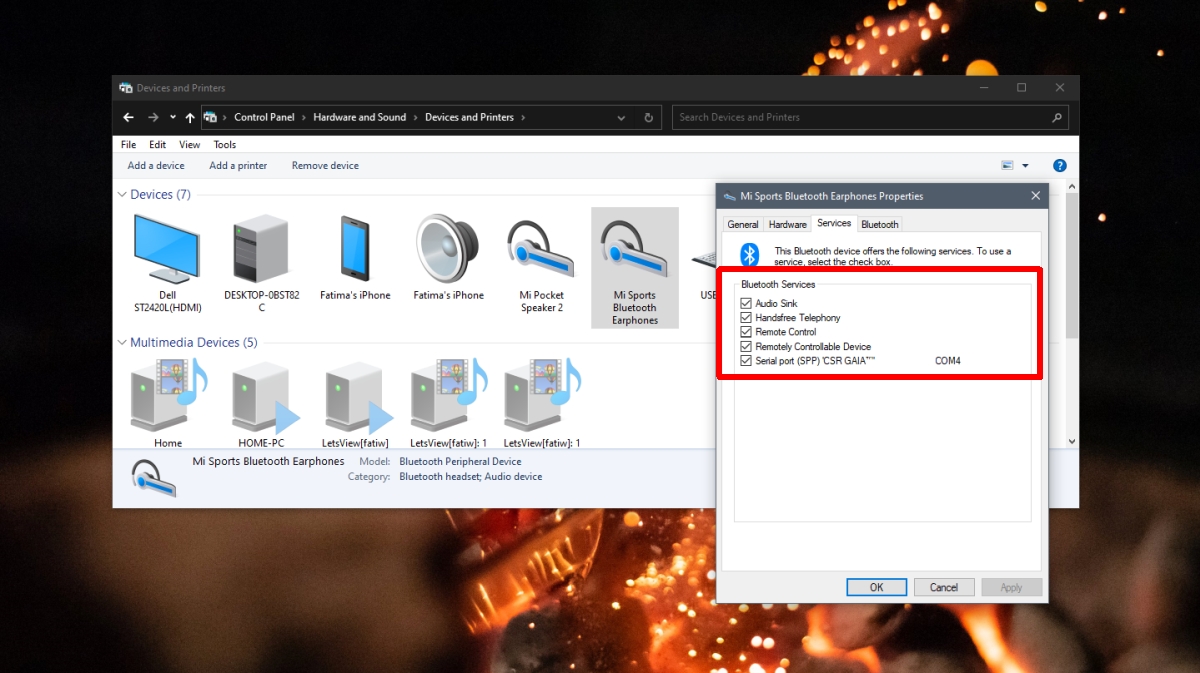Select the Dell ST2420L(HDMI) monitor icon
This screenshot has height=673, width=1200.
(167, 248)
